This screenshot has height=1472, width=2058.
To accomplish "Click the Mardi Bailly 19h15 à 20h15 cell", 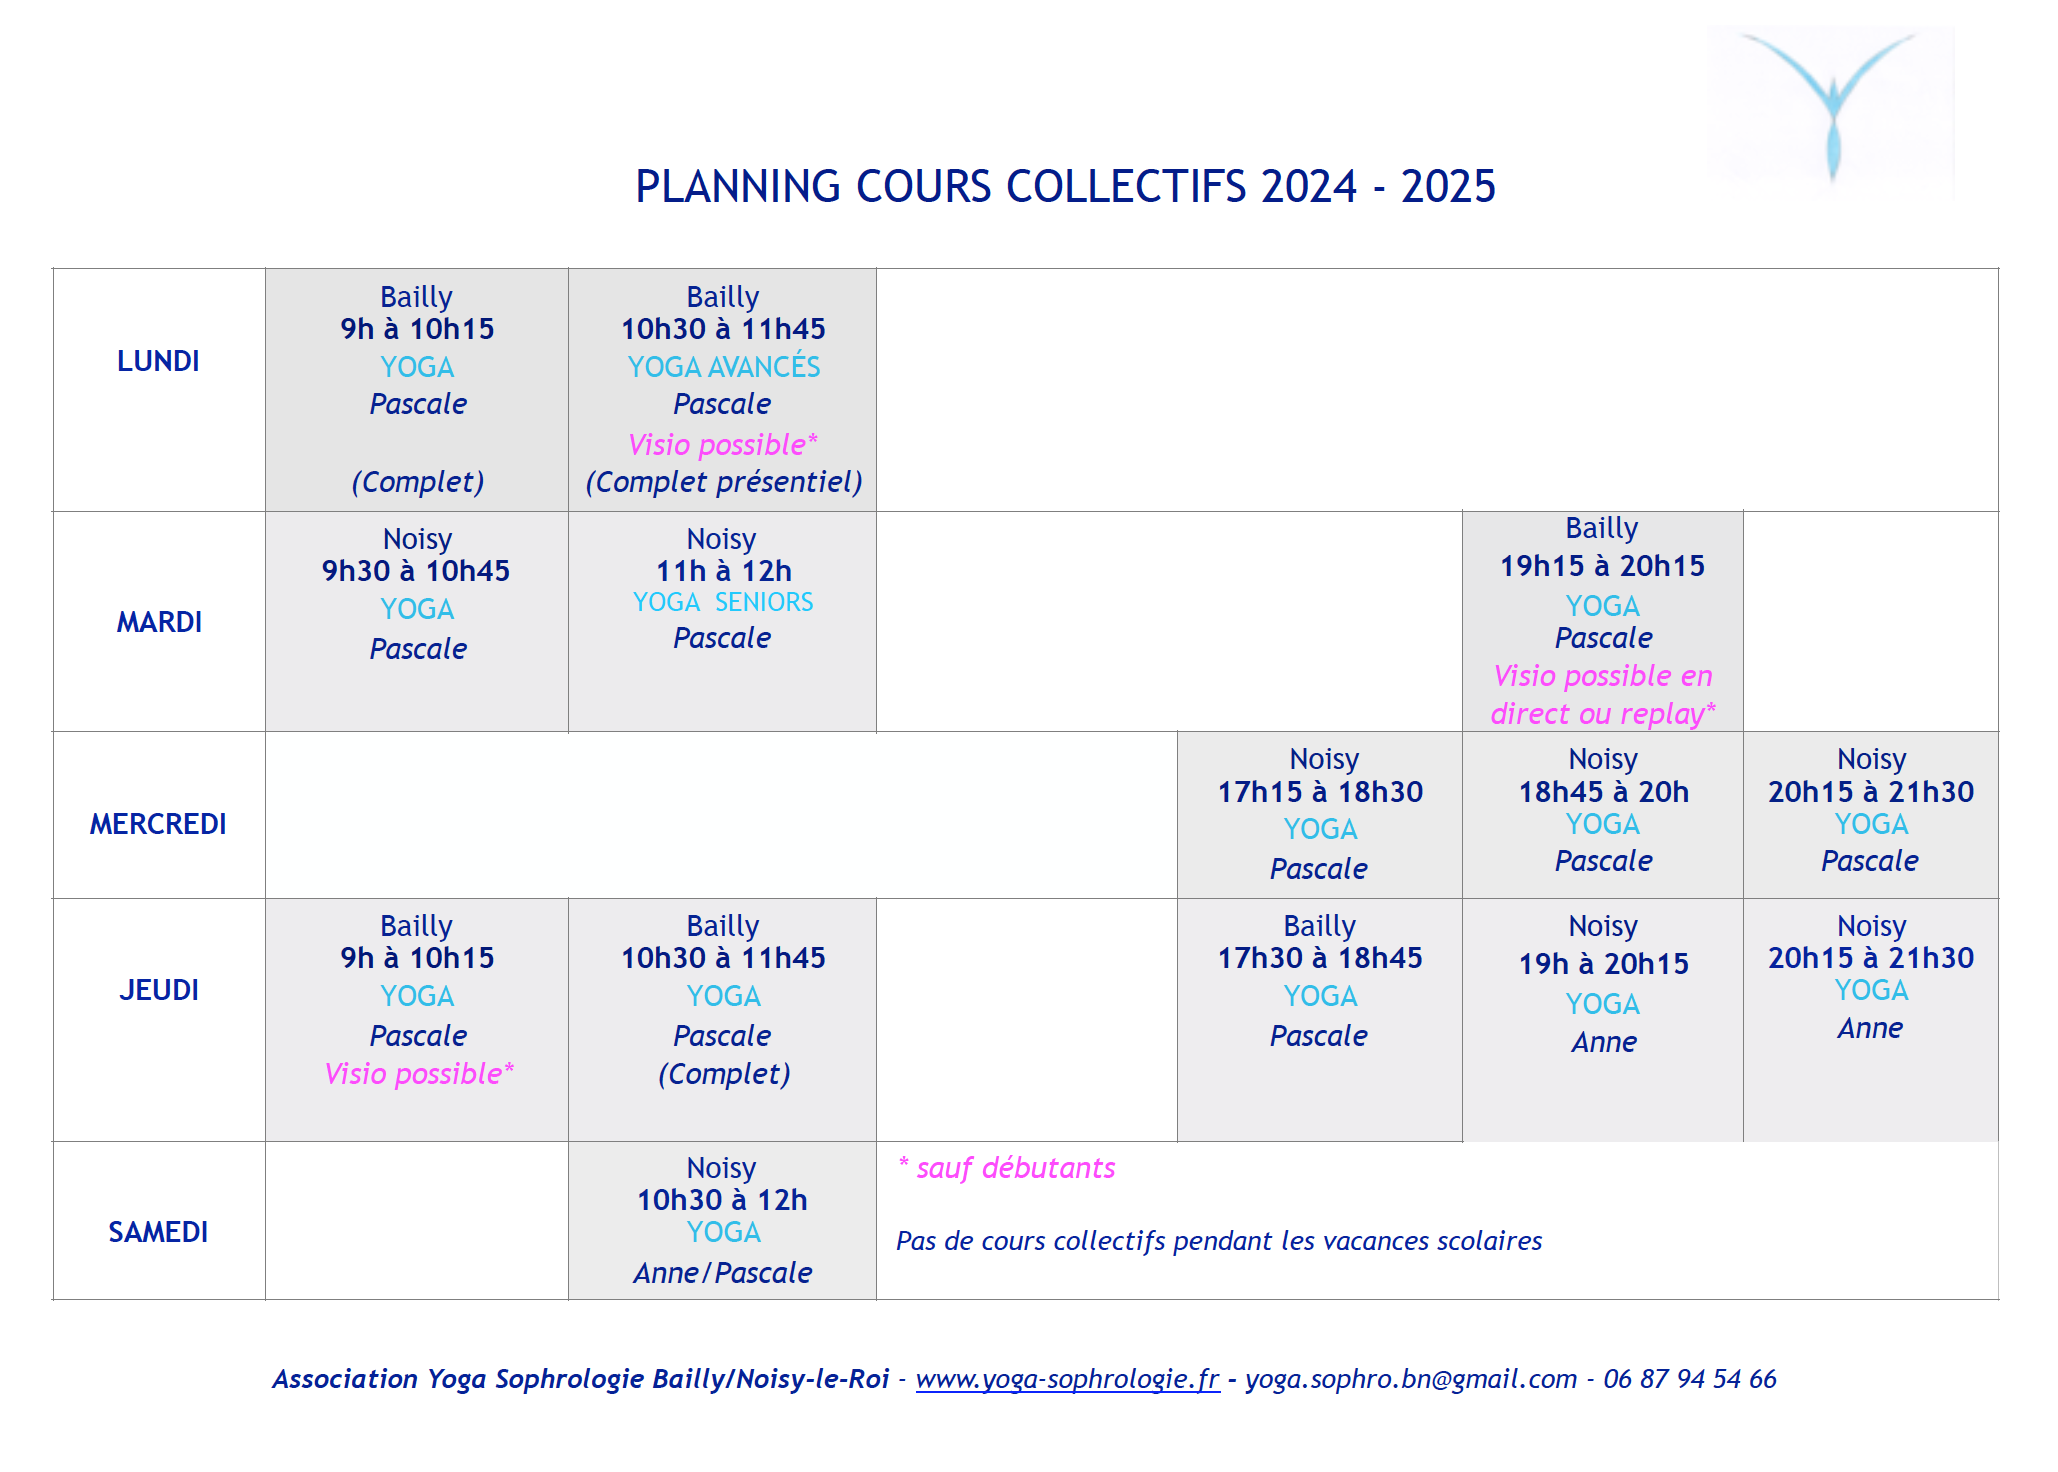I will tap(1603, 622).
